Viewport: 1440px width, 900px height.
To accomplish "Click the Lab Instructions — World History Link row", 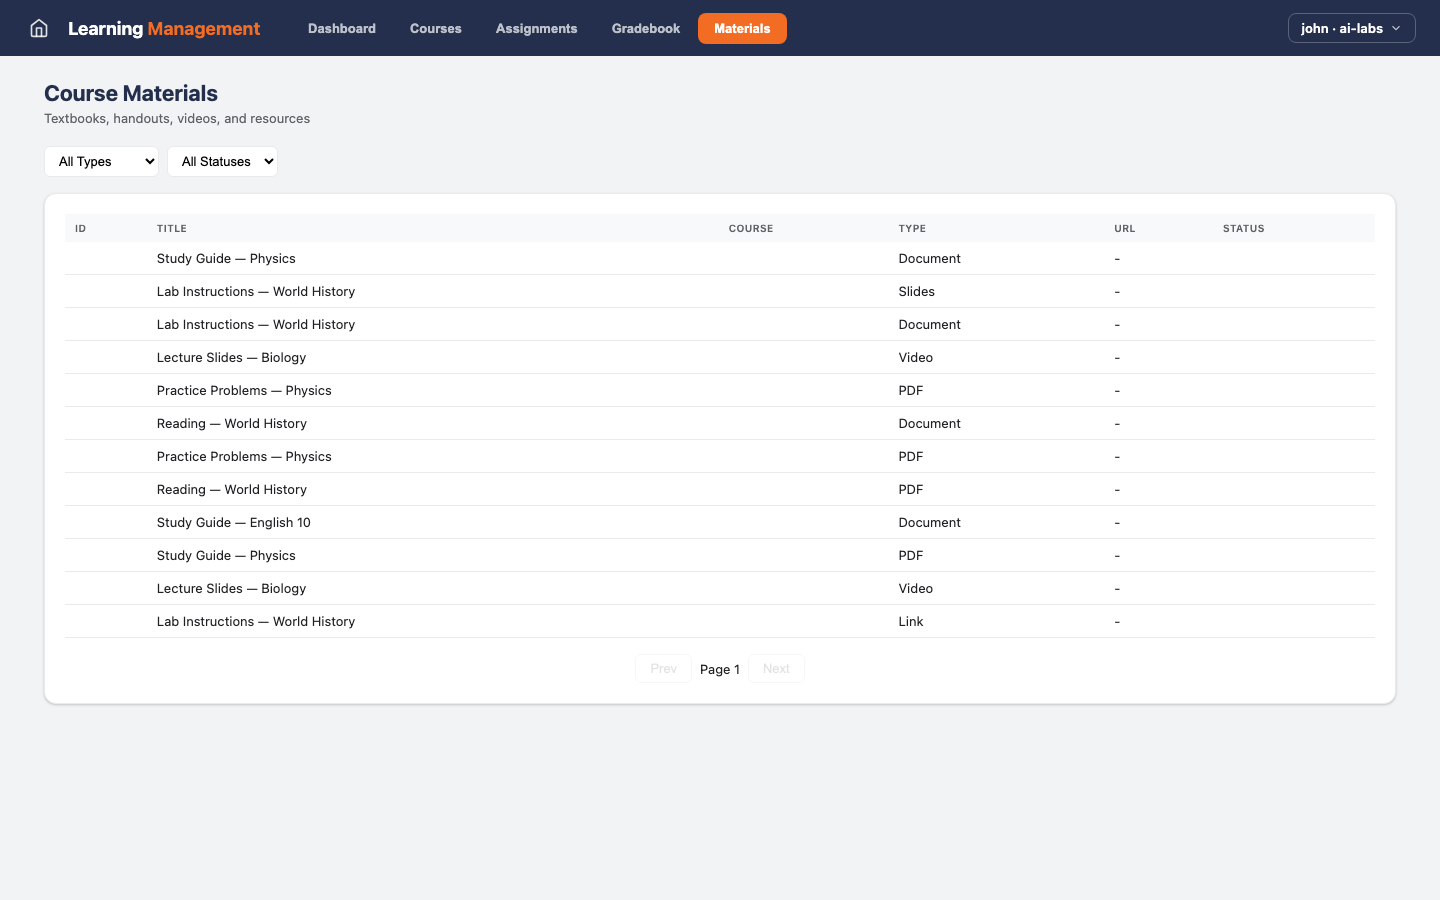I will pyautogui.click(x=255, y=621).
